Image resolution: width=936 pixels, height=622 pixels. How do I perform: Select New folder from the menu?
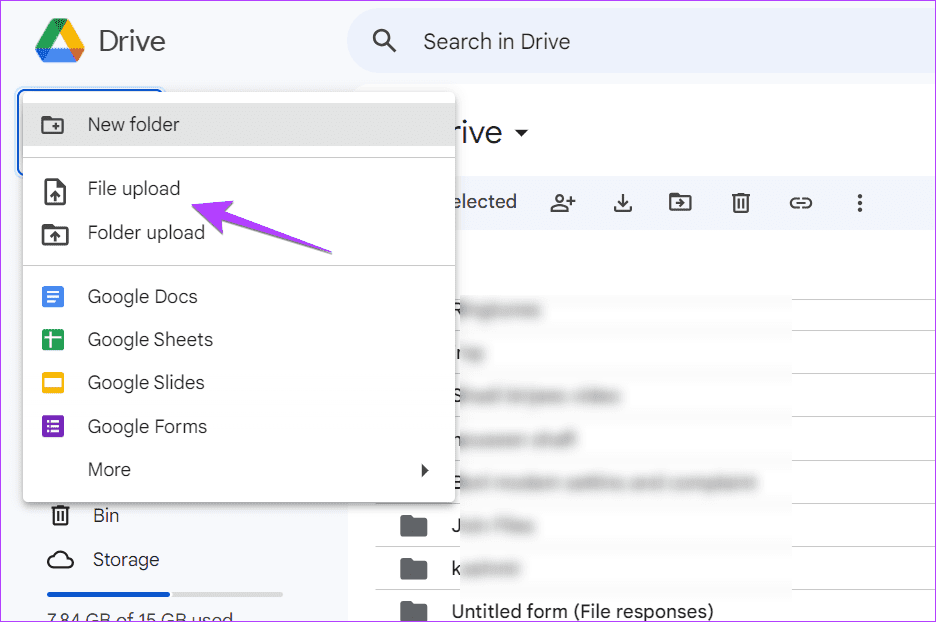tap(134, 124)
